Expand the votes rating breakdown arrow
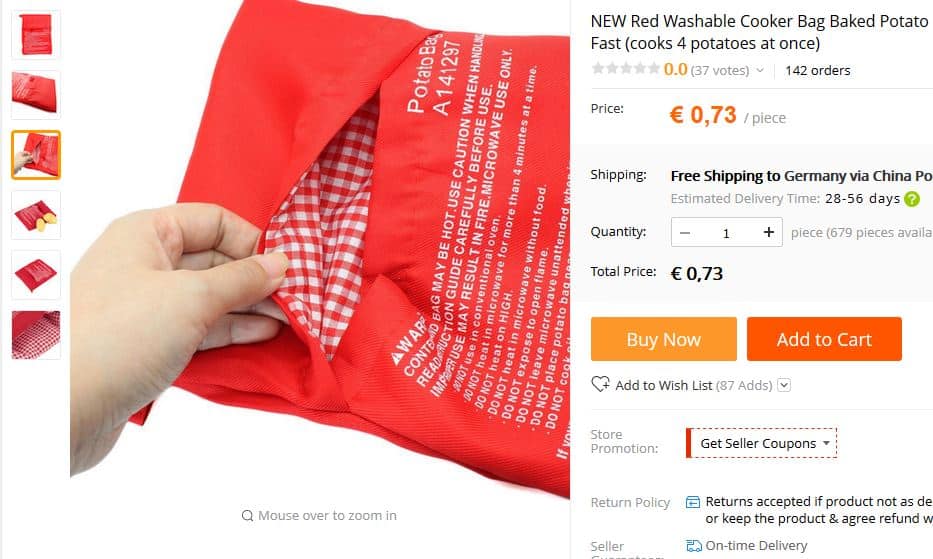 pyautogui.click(x=760, y=70)
